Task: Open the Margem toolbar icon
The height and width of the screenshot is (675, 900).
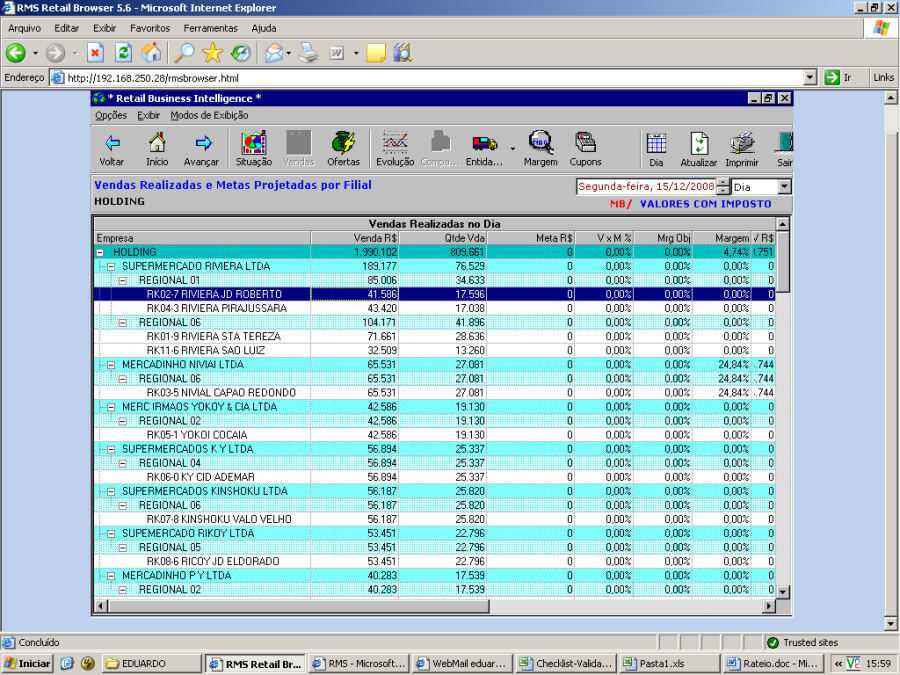Action: coord(541,143)
